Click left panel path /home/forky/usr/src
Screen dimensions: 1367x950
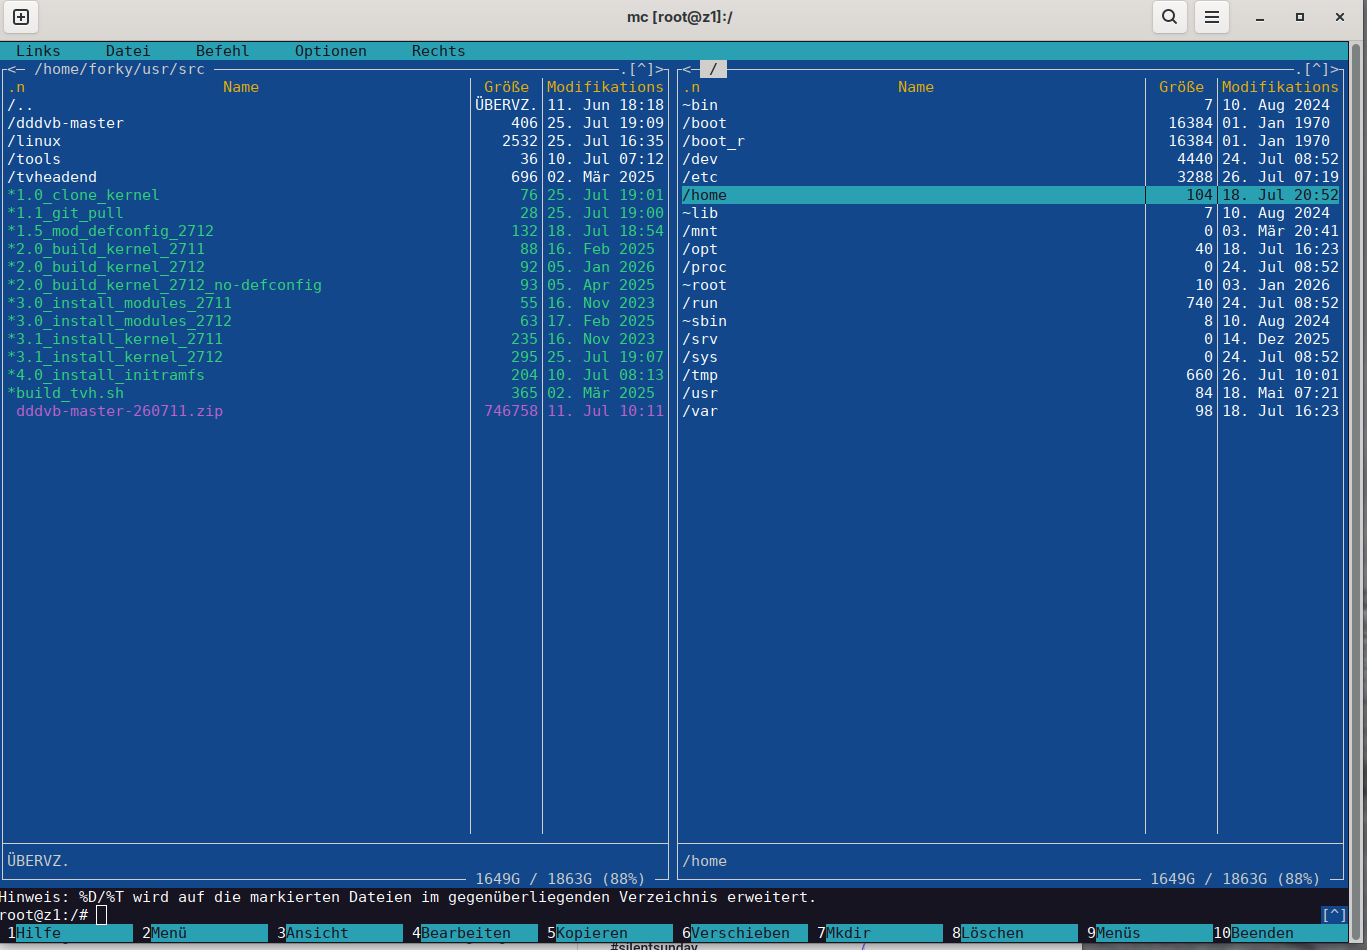coord(119,69)
